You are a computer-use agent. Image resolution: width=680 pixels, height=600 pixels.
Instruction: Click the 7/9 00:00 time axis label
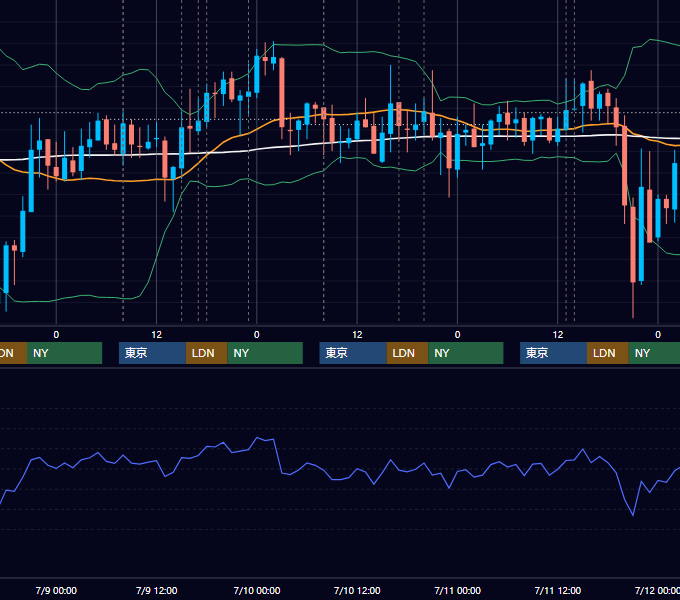(x=56, y=590)
